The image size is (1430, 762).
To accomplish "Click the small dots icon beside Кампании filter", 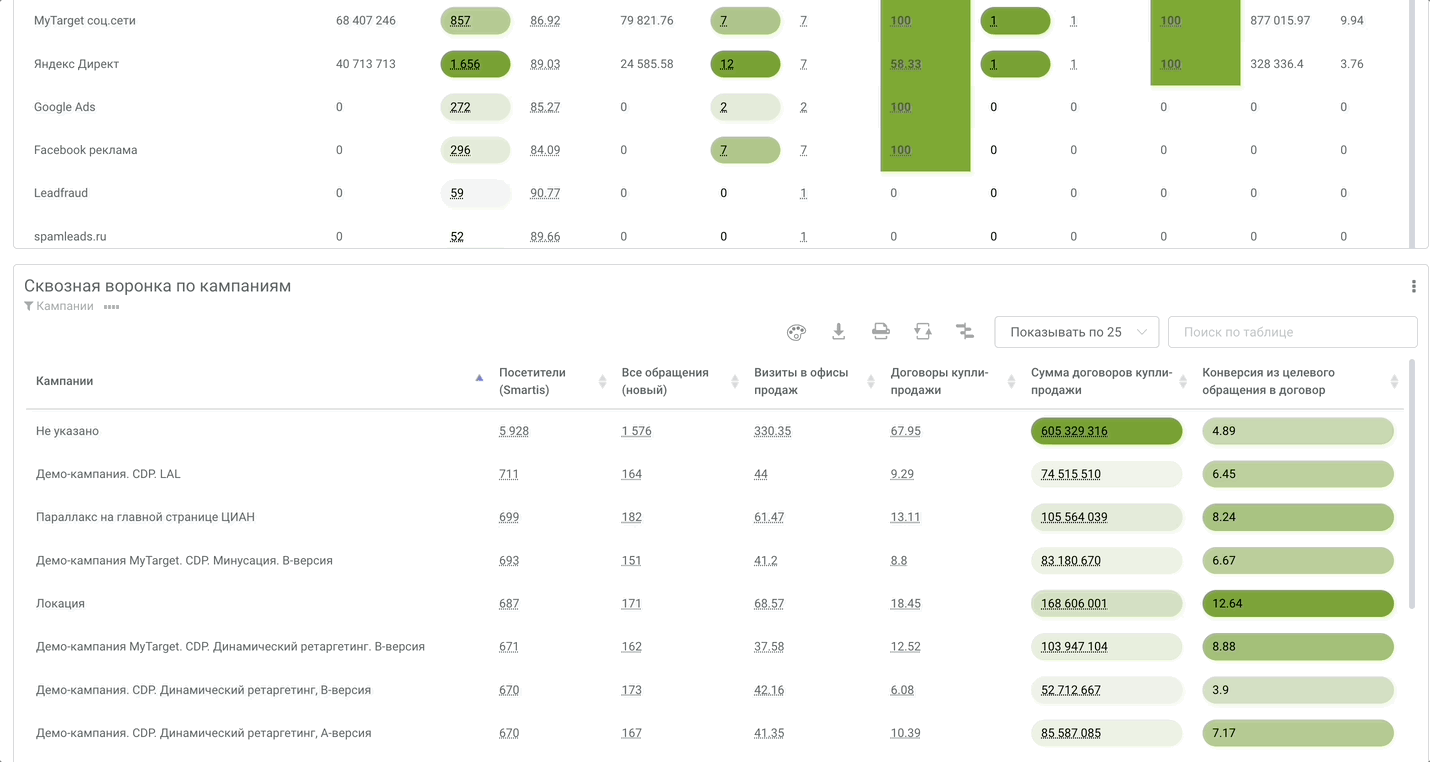I will click(x=111, y=307).
